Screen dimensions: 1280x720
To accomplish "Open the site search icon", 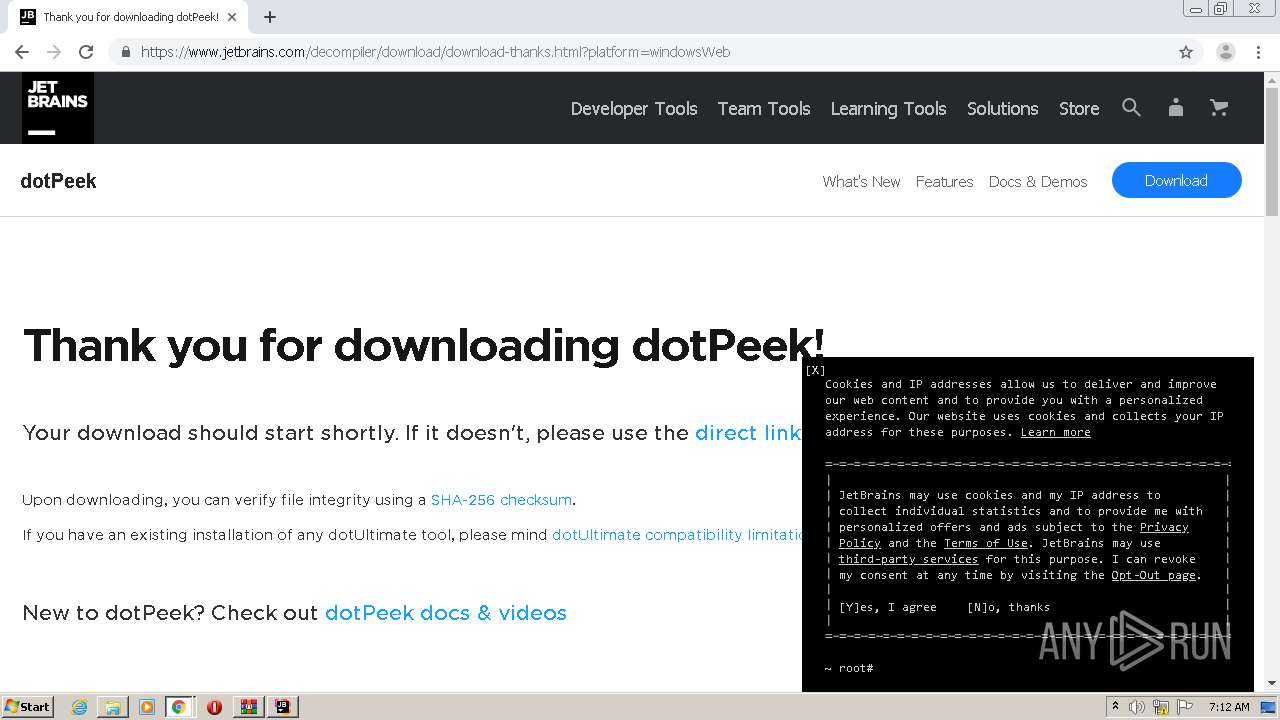I will (1131, 108).
